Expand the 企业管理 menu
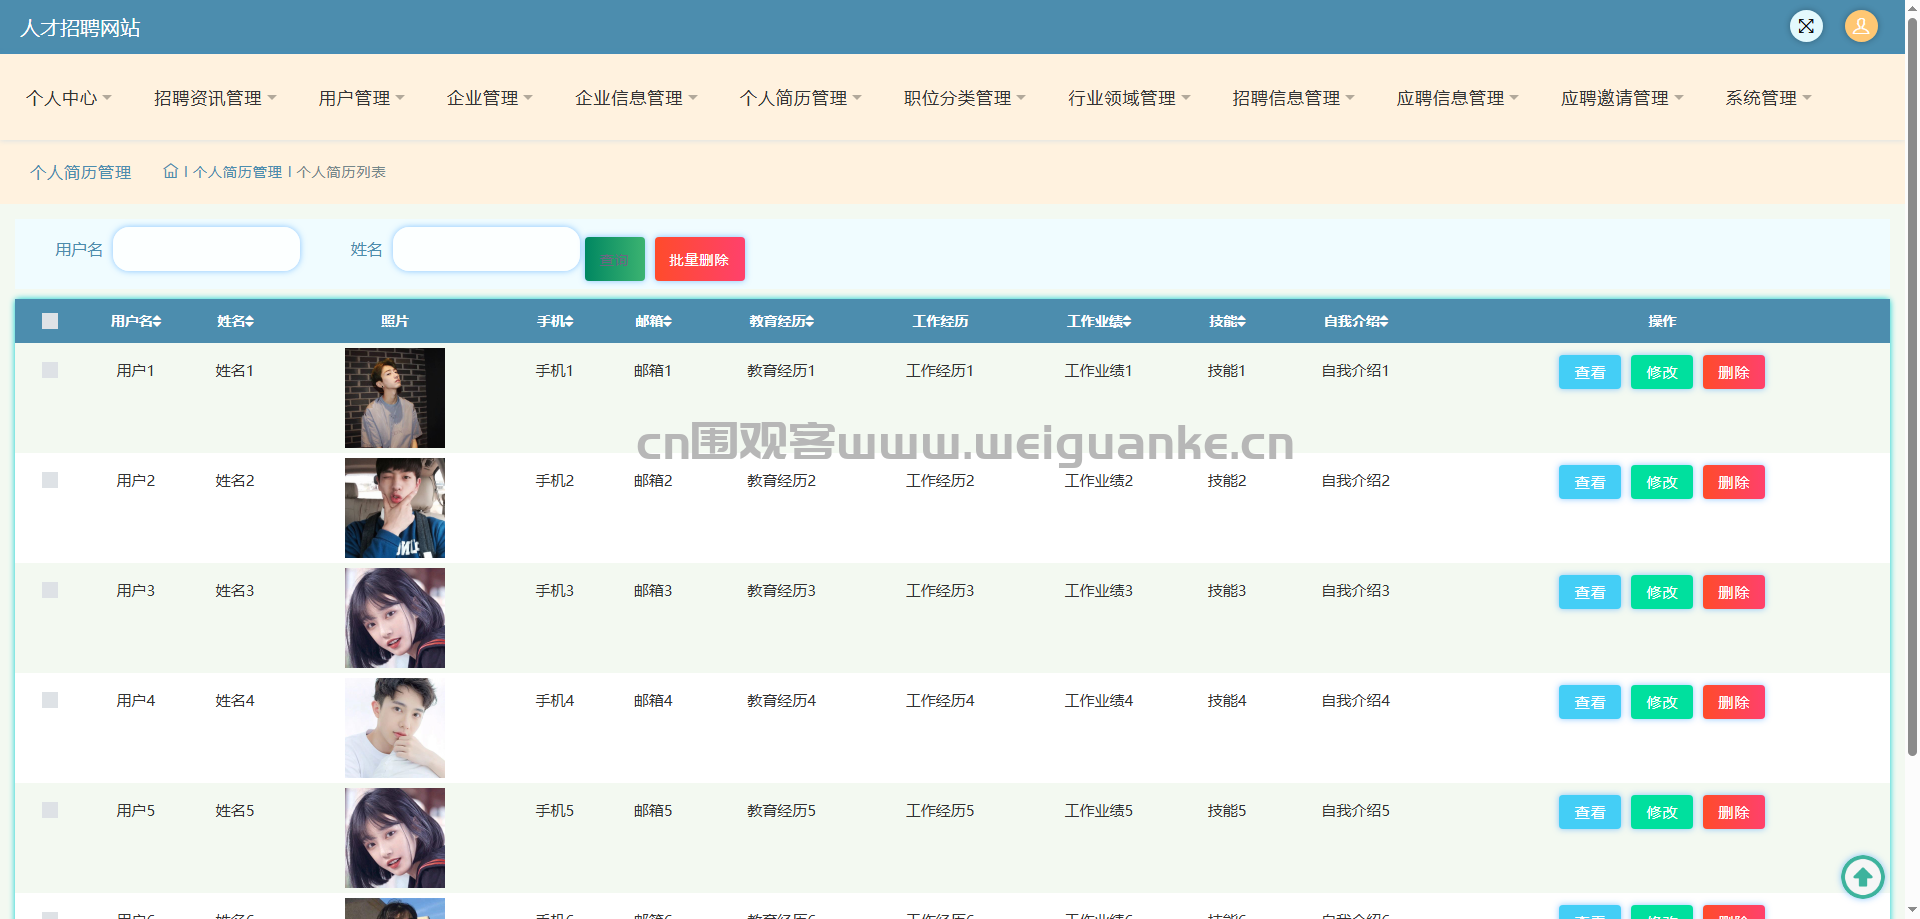The height and width of the screenshot is (919, 1920). 490,98
